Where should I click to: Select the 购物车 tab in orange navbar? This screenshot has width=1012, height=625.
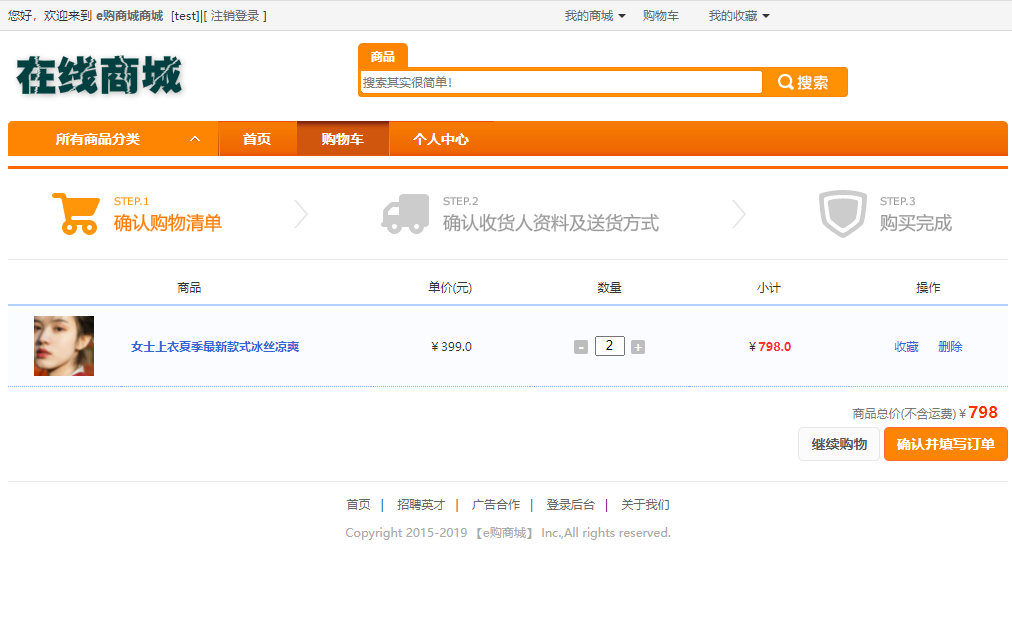[342, 139]
